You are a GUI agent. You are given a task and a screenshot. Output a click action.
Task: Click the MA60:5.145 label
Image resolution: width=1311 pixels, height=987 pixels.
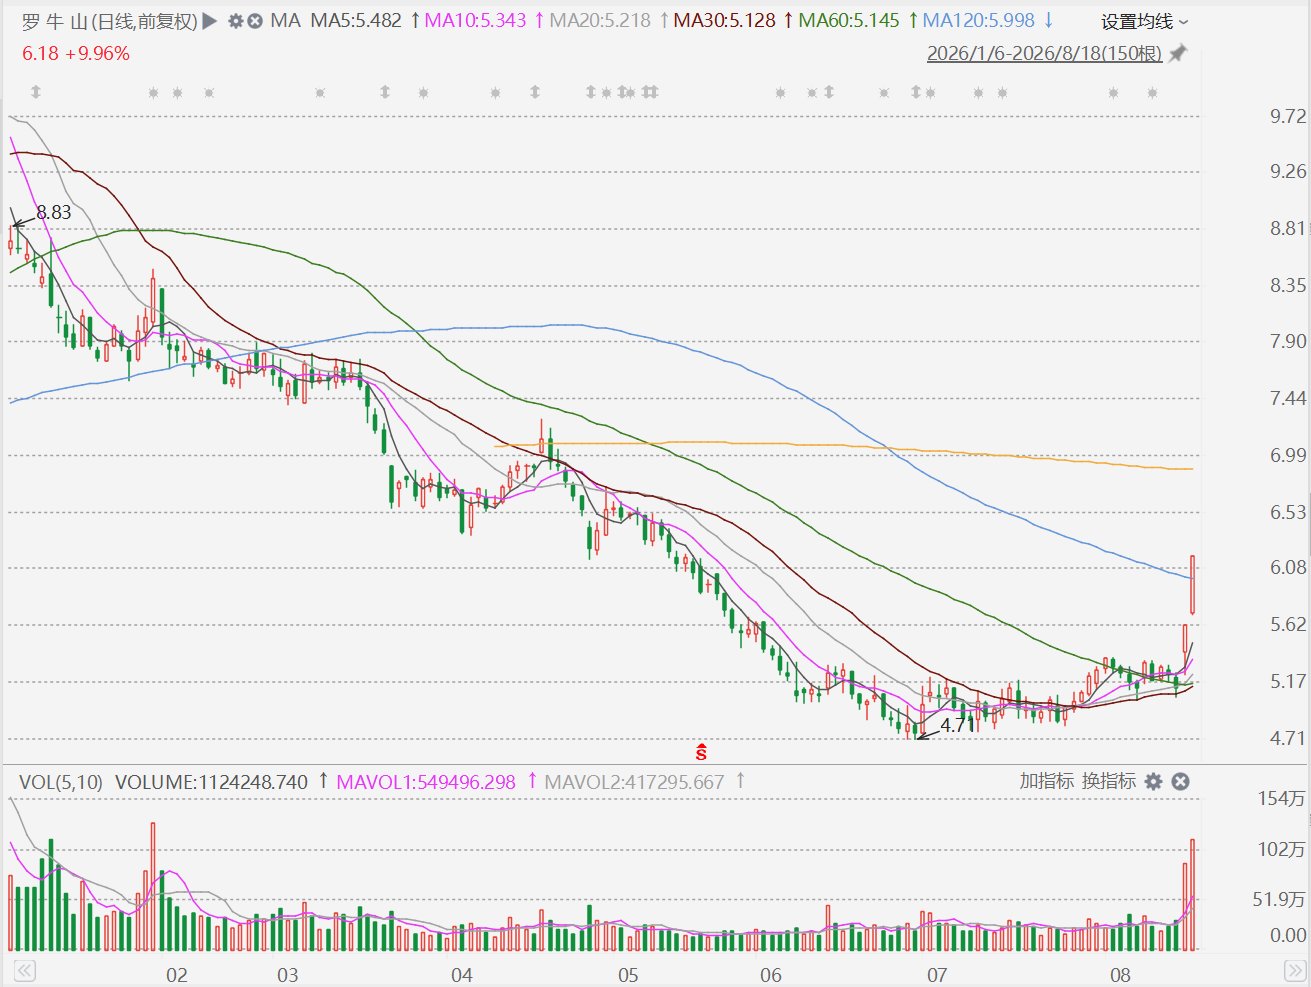(x=849, y=21)
